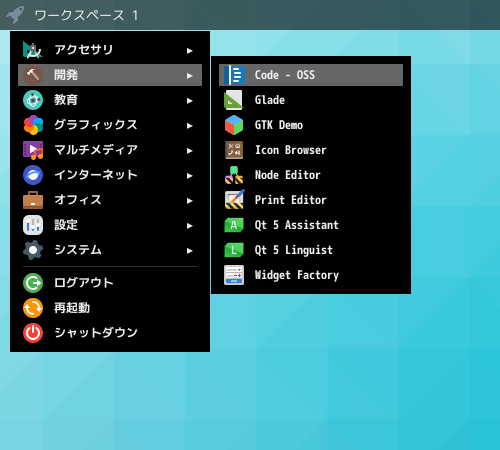Image resolution: width=500 pixels, height=450 pixels.
Task: Launch Icon Browser from the submenu
Action: [311, 150]
